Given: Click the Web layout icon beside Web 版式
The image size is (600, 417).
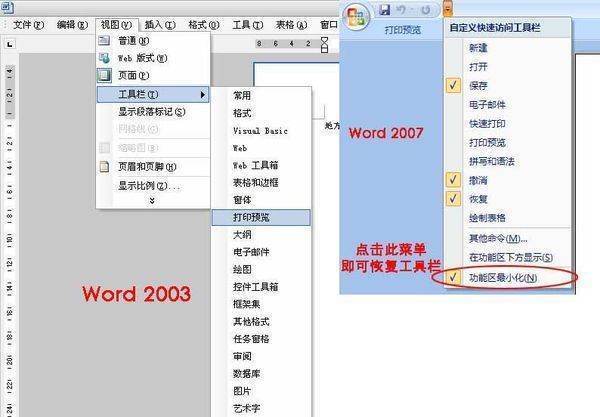Looking at the screenshot, I should point(104,58).
